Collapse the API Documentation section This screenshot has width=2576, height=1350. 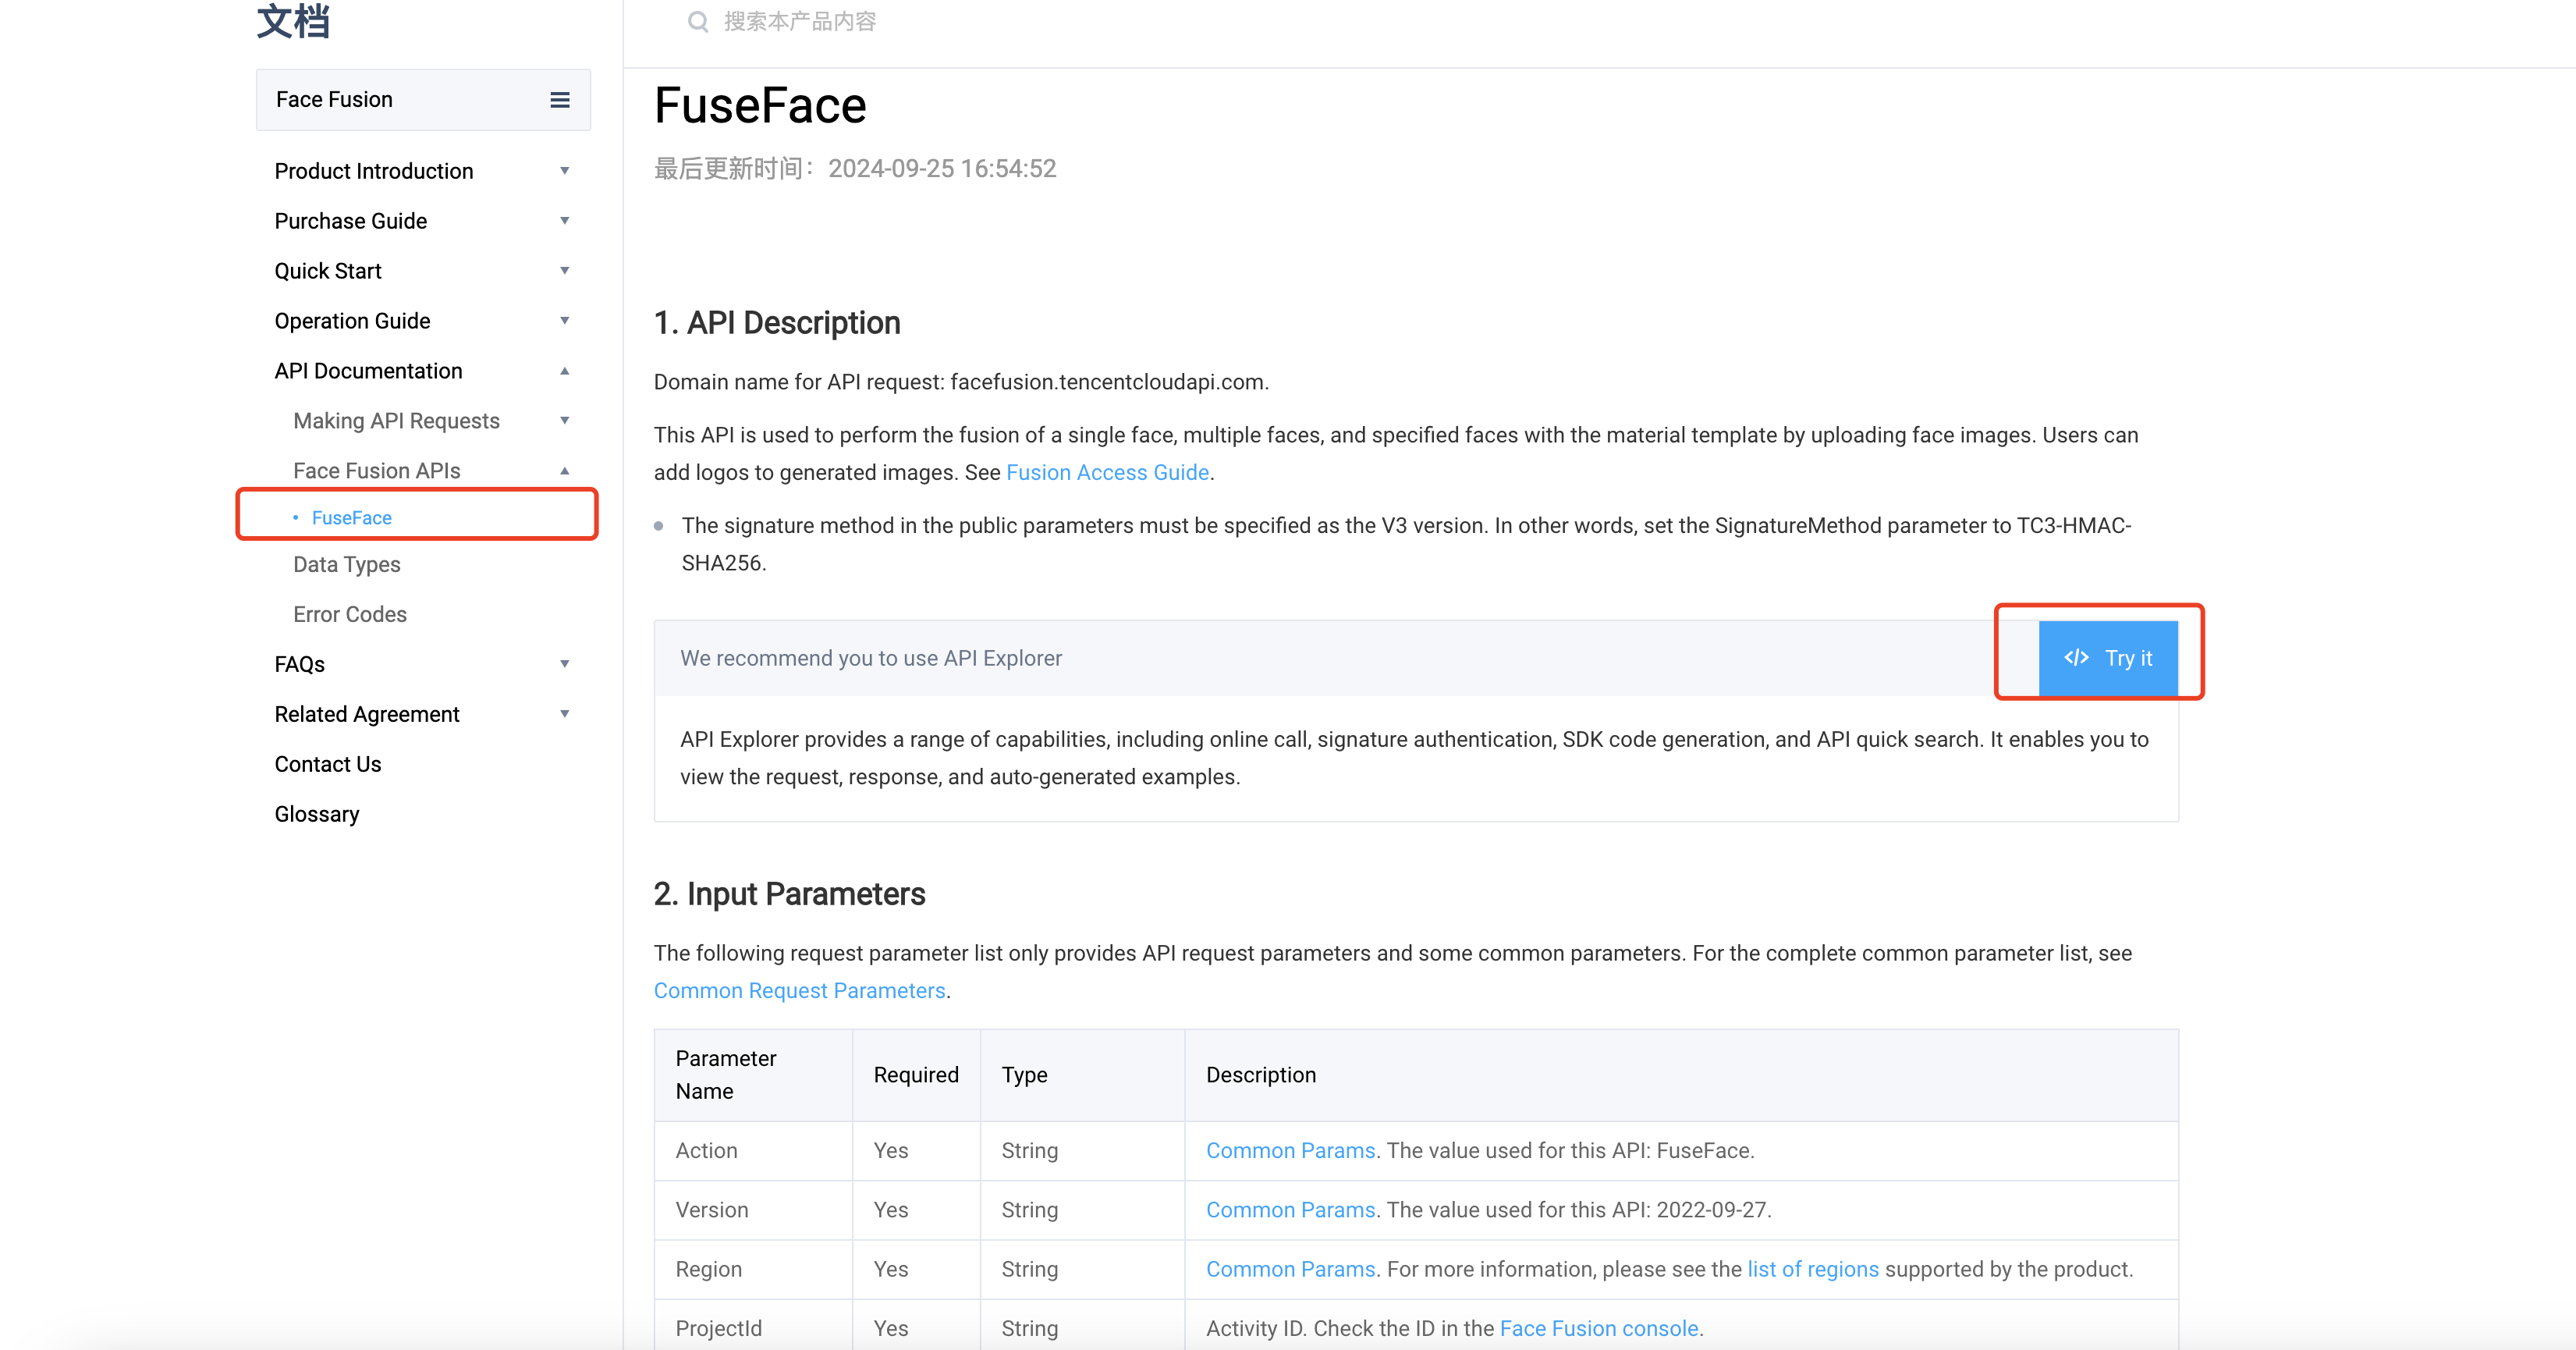(x=564, y=371)
